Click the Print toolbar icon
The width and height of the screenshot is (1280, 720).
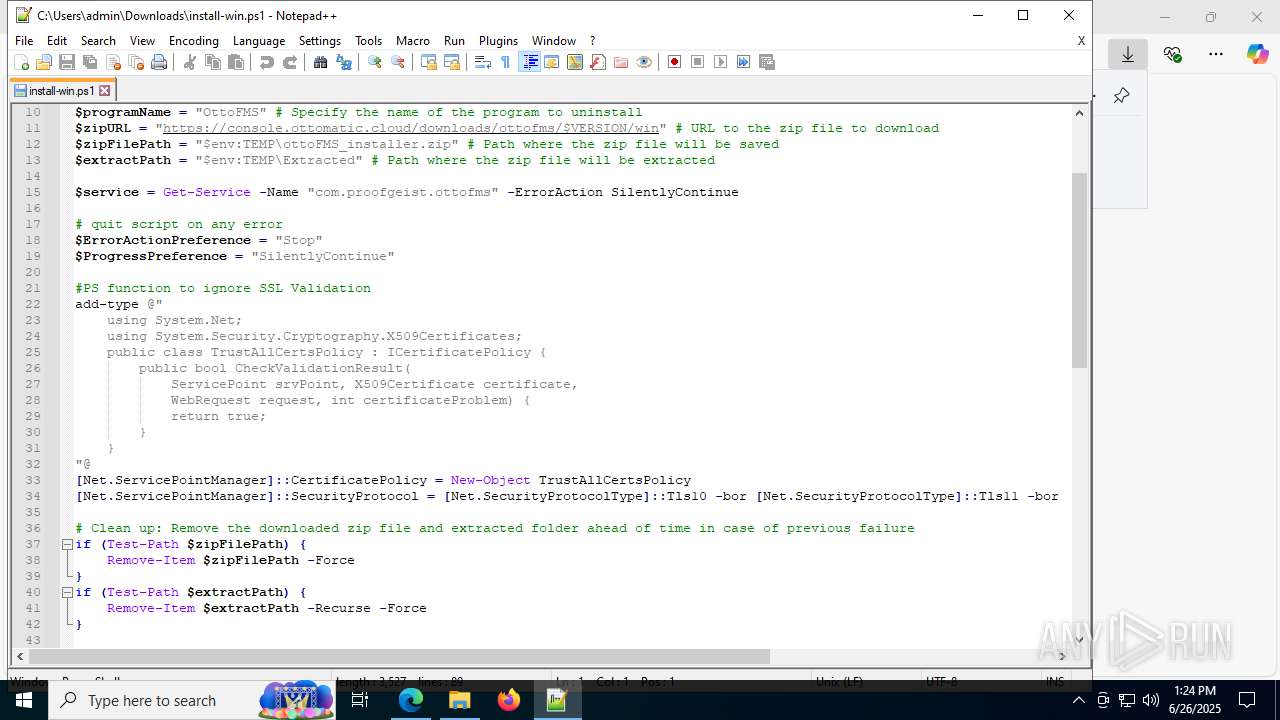(x=159, y=62)
